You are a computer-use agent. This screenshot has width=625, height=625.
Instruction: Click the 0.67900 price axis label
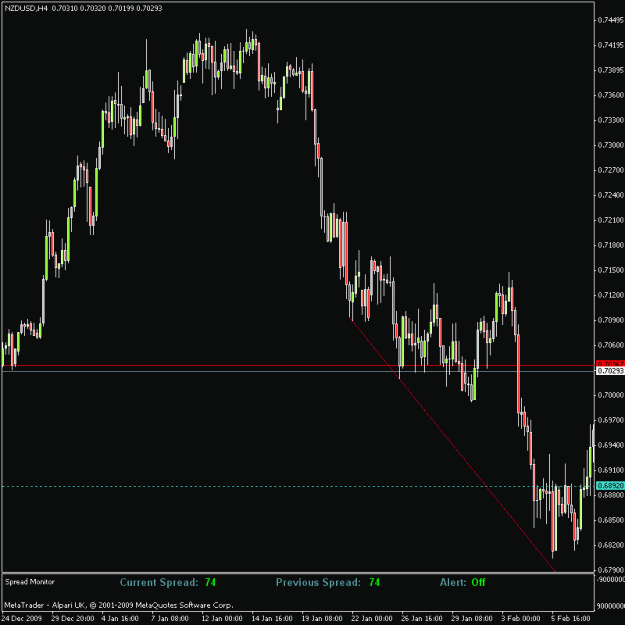(x=610, y=570)
